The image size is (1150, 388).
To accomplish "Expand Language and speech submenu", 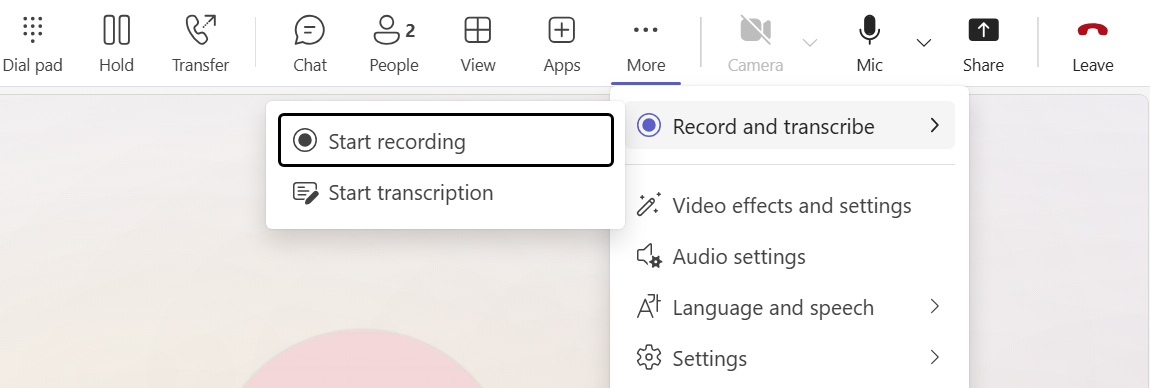I will 790,307.
